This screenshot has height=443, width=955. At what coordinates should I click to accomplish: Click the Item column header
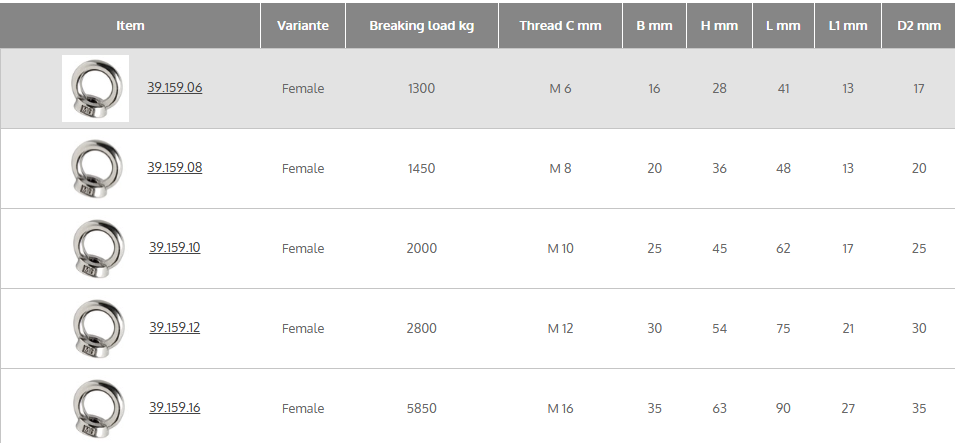coord(130,25)
